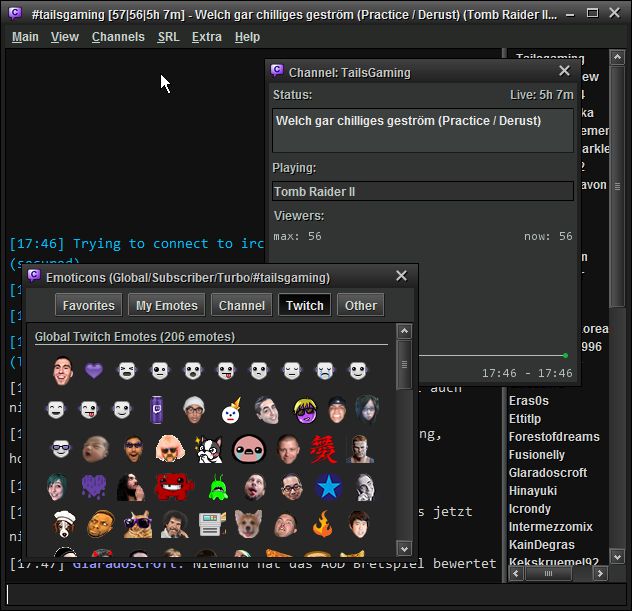This screenshot has width=632, height=611.
Task: Click the green viewer graph end point
Action: [565, 355]
